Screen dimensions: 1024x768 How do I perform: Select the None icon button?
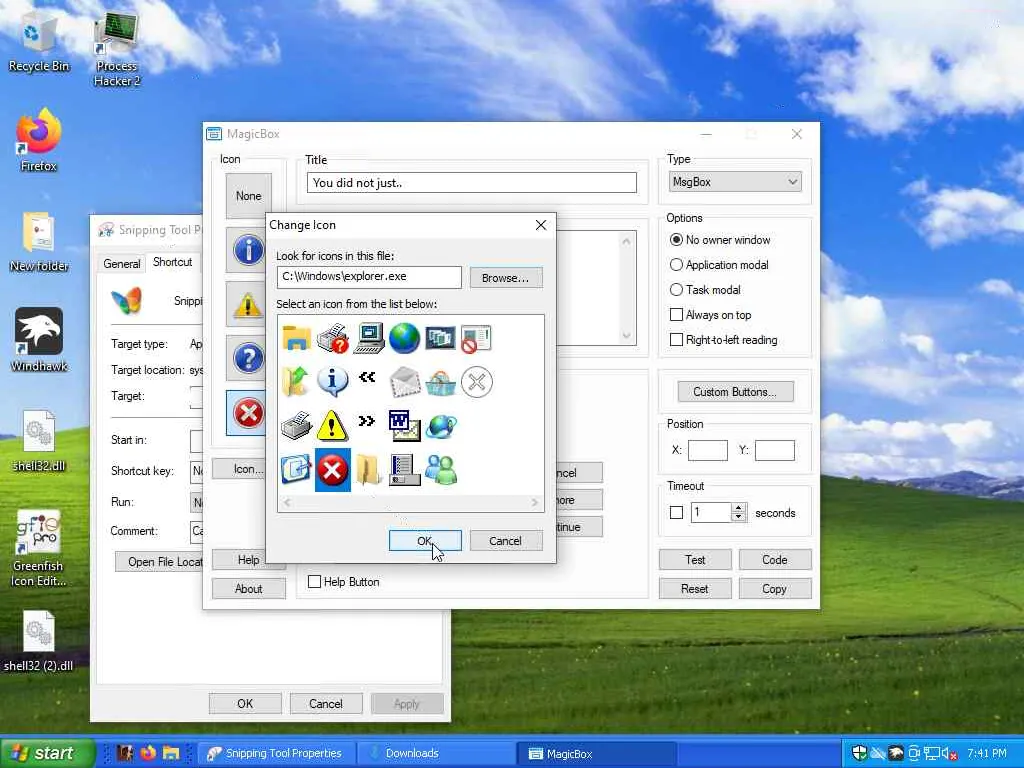248,196
